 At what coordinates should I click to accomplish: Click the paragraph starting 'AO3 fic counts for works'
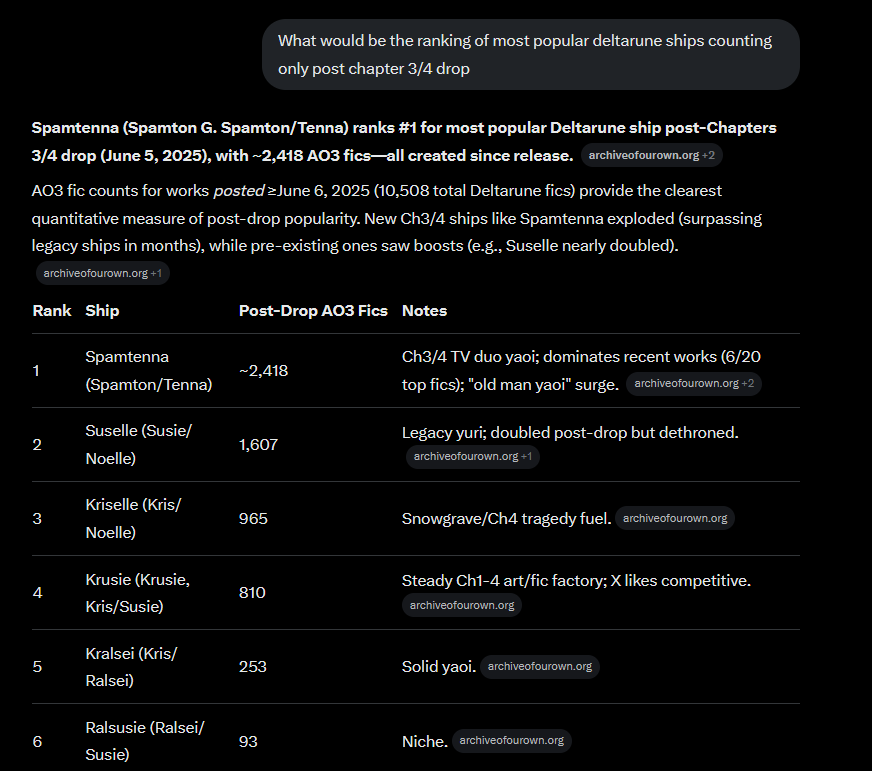(x=397, y=218)
